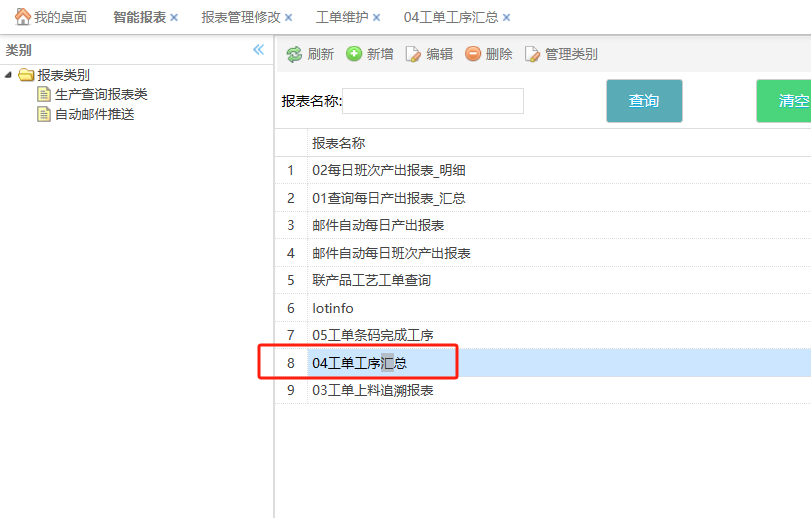Close the 智能报表 tab

coord(174,18)
